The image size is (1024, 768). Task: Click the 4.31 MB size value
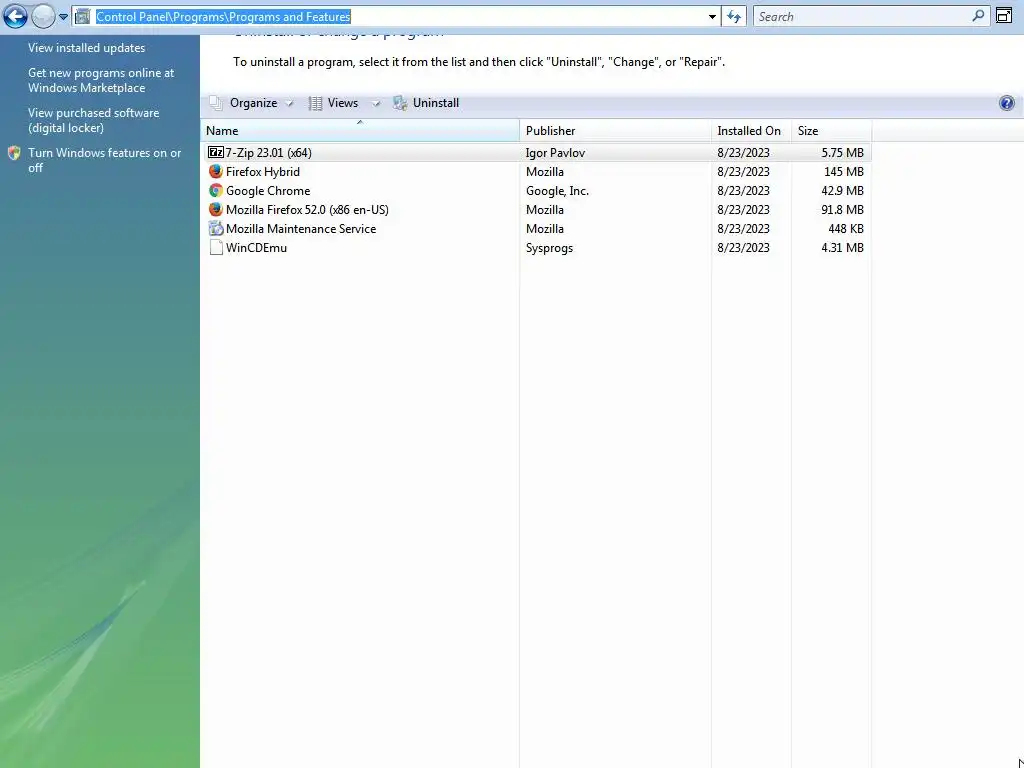click(x=842, y=248)
